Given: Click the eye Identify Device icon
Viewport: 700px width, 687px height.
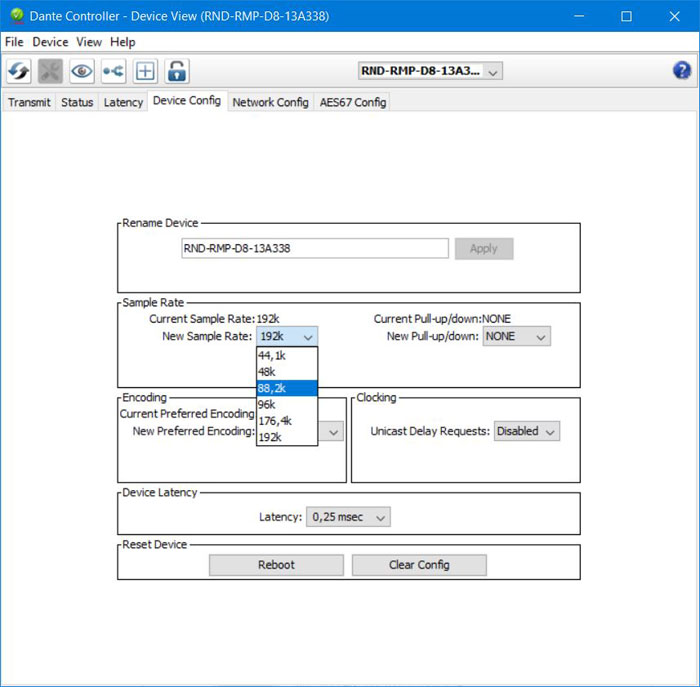Looking at the screenshot, I should (81, 71).
